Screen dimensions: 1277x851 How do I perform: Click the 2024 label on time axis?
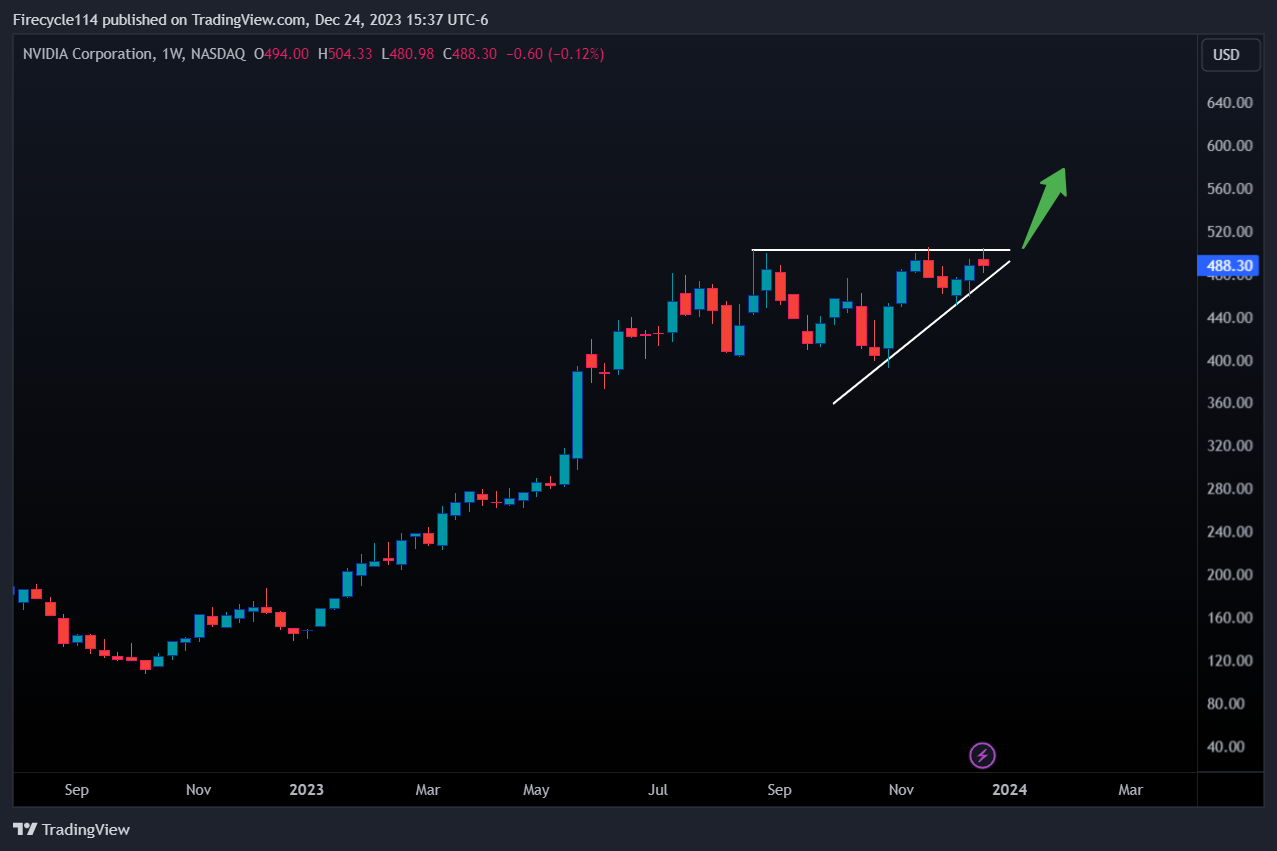1009,790
